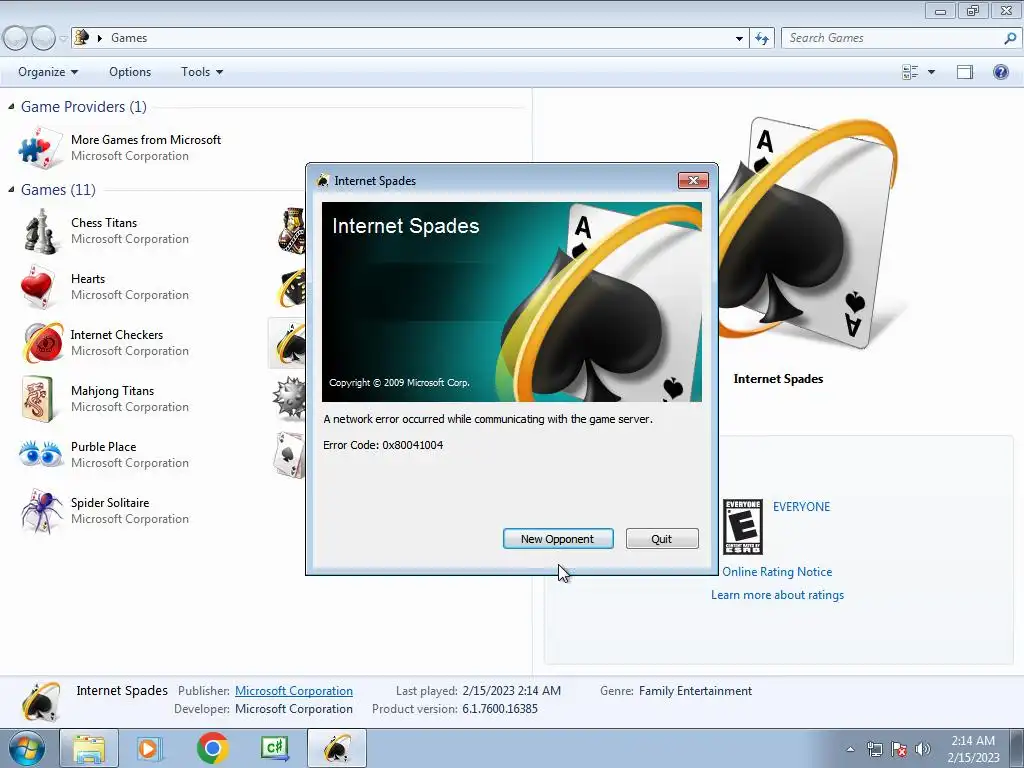Screen dimensions: 1024x768
Task: Click the address bar Games breadcrumb
Action: pyautogui.click(x=129, y=38)
